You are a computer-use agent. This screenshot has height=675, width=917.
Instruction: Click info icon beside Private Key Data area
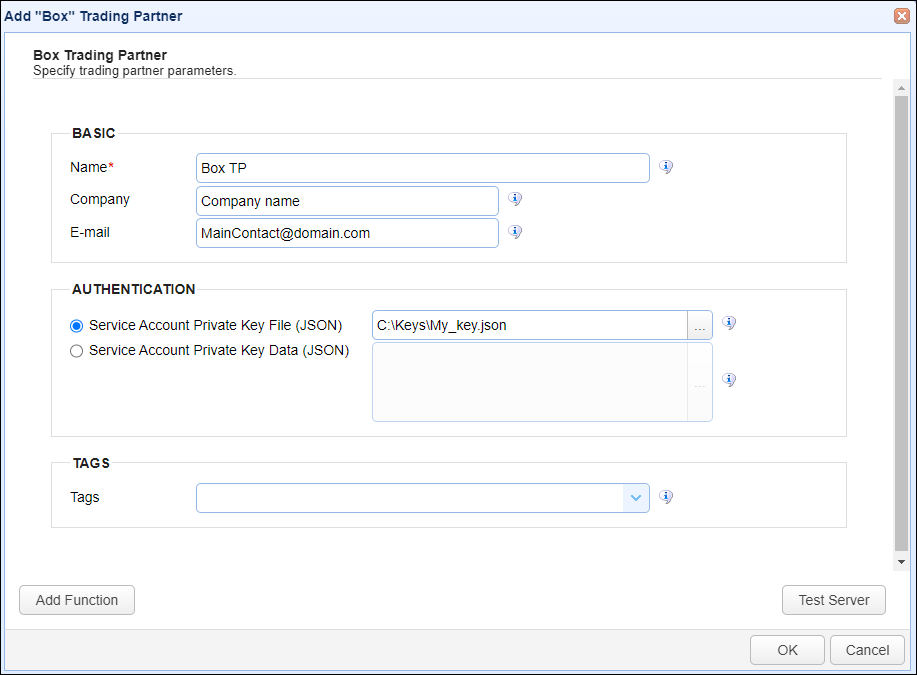point(729,380)
